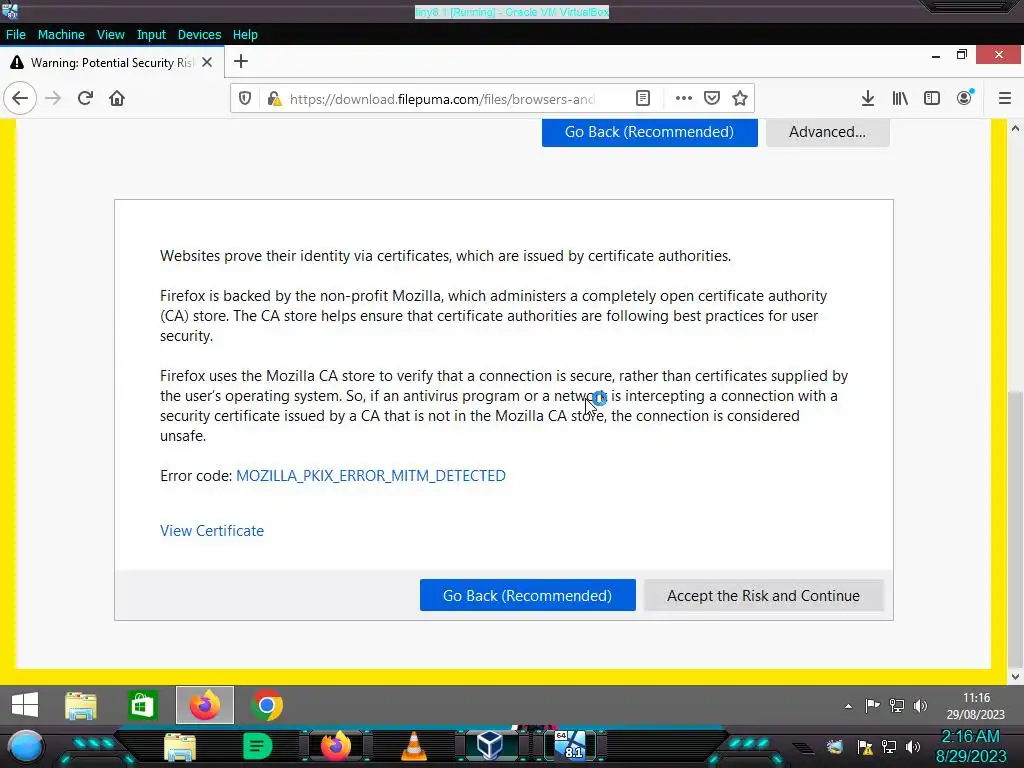The image size is (1024, 768).
Task: Click Accept the Risk and Continue
Action: [763, 596]
